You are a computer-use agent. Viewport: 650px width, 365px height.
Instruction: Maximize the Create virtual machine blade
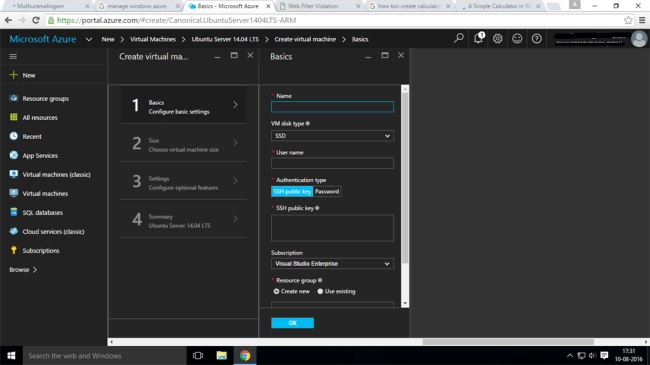[x=234, y=55]
